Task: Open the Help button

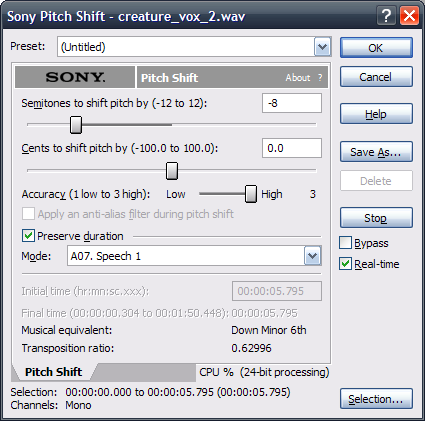Action: click(376, 114)
